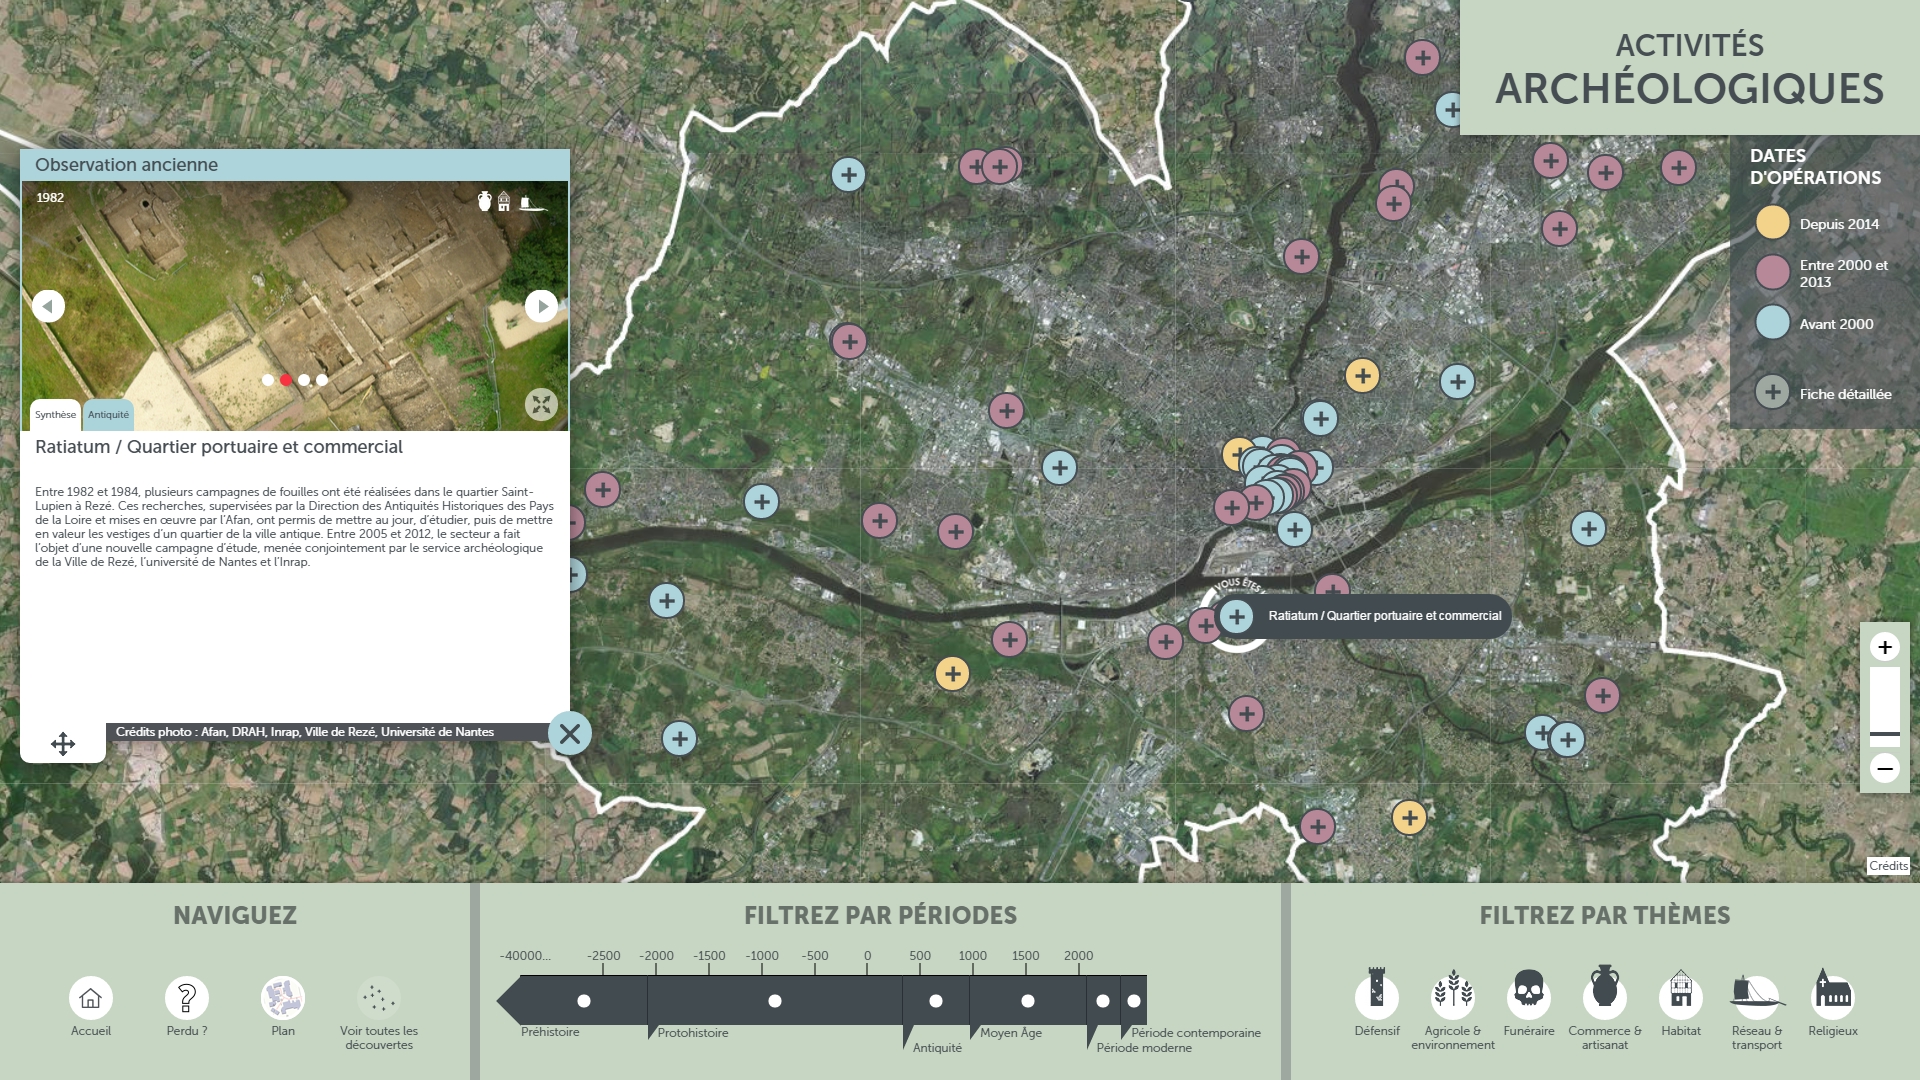Viewport: 1920px width, 1080px height.
Task: Click the amphora icon on the Ratiatum photo
Action: click(x=483, y=203)
